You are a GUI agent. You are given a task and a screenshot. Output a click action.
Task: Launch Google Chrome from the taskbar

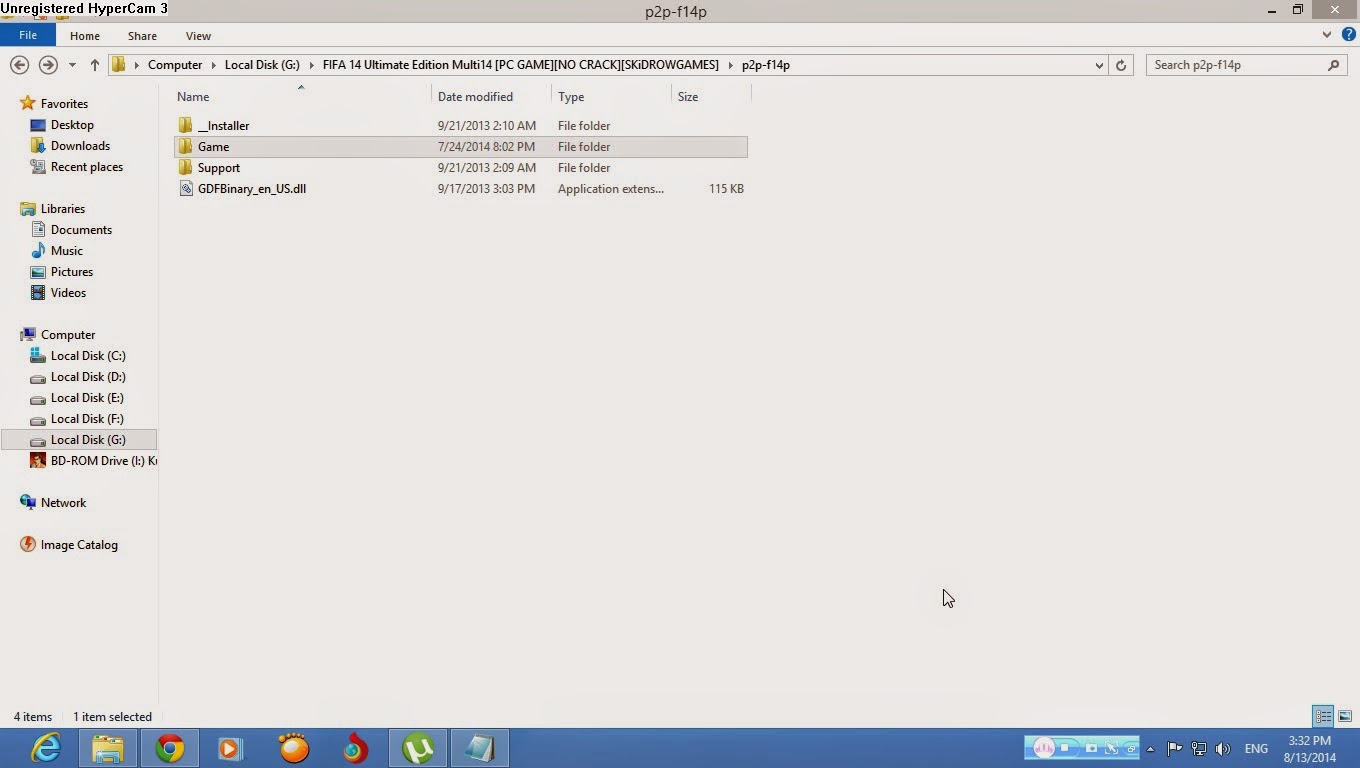point(170,748)
